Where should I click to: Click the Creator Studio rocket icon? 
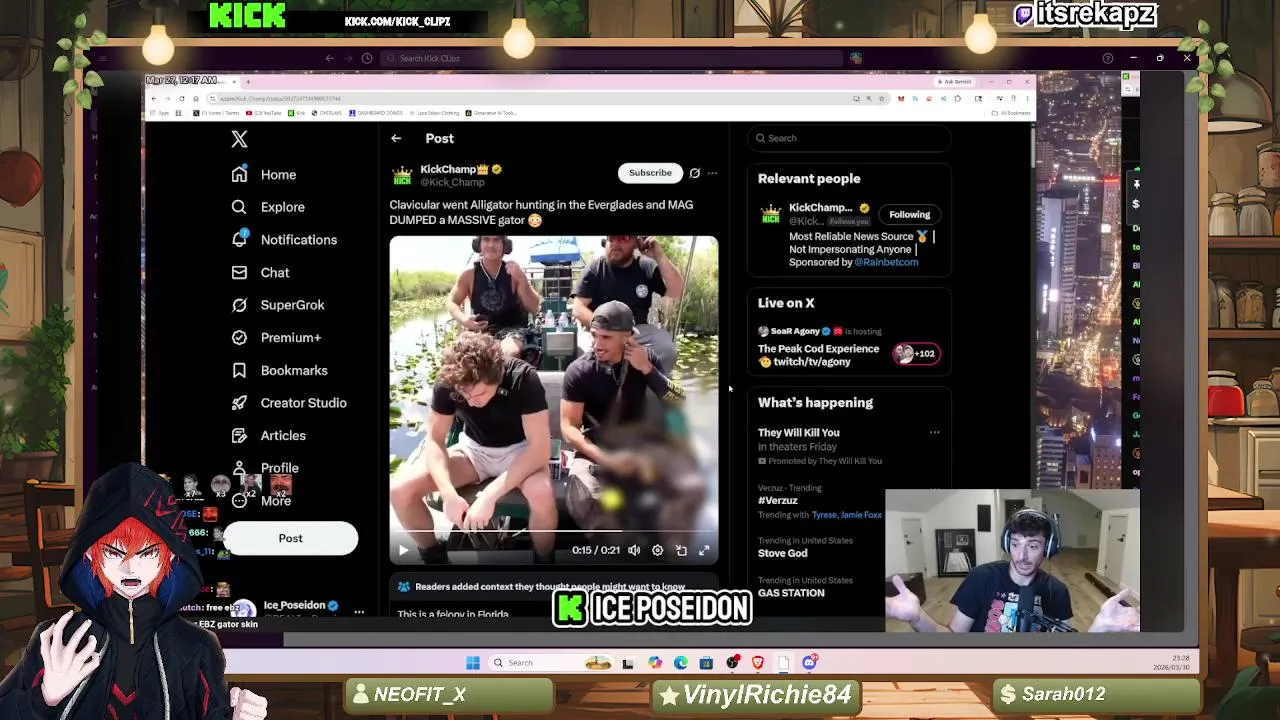coord(239,403)
